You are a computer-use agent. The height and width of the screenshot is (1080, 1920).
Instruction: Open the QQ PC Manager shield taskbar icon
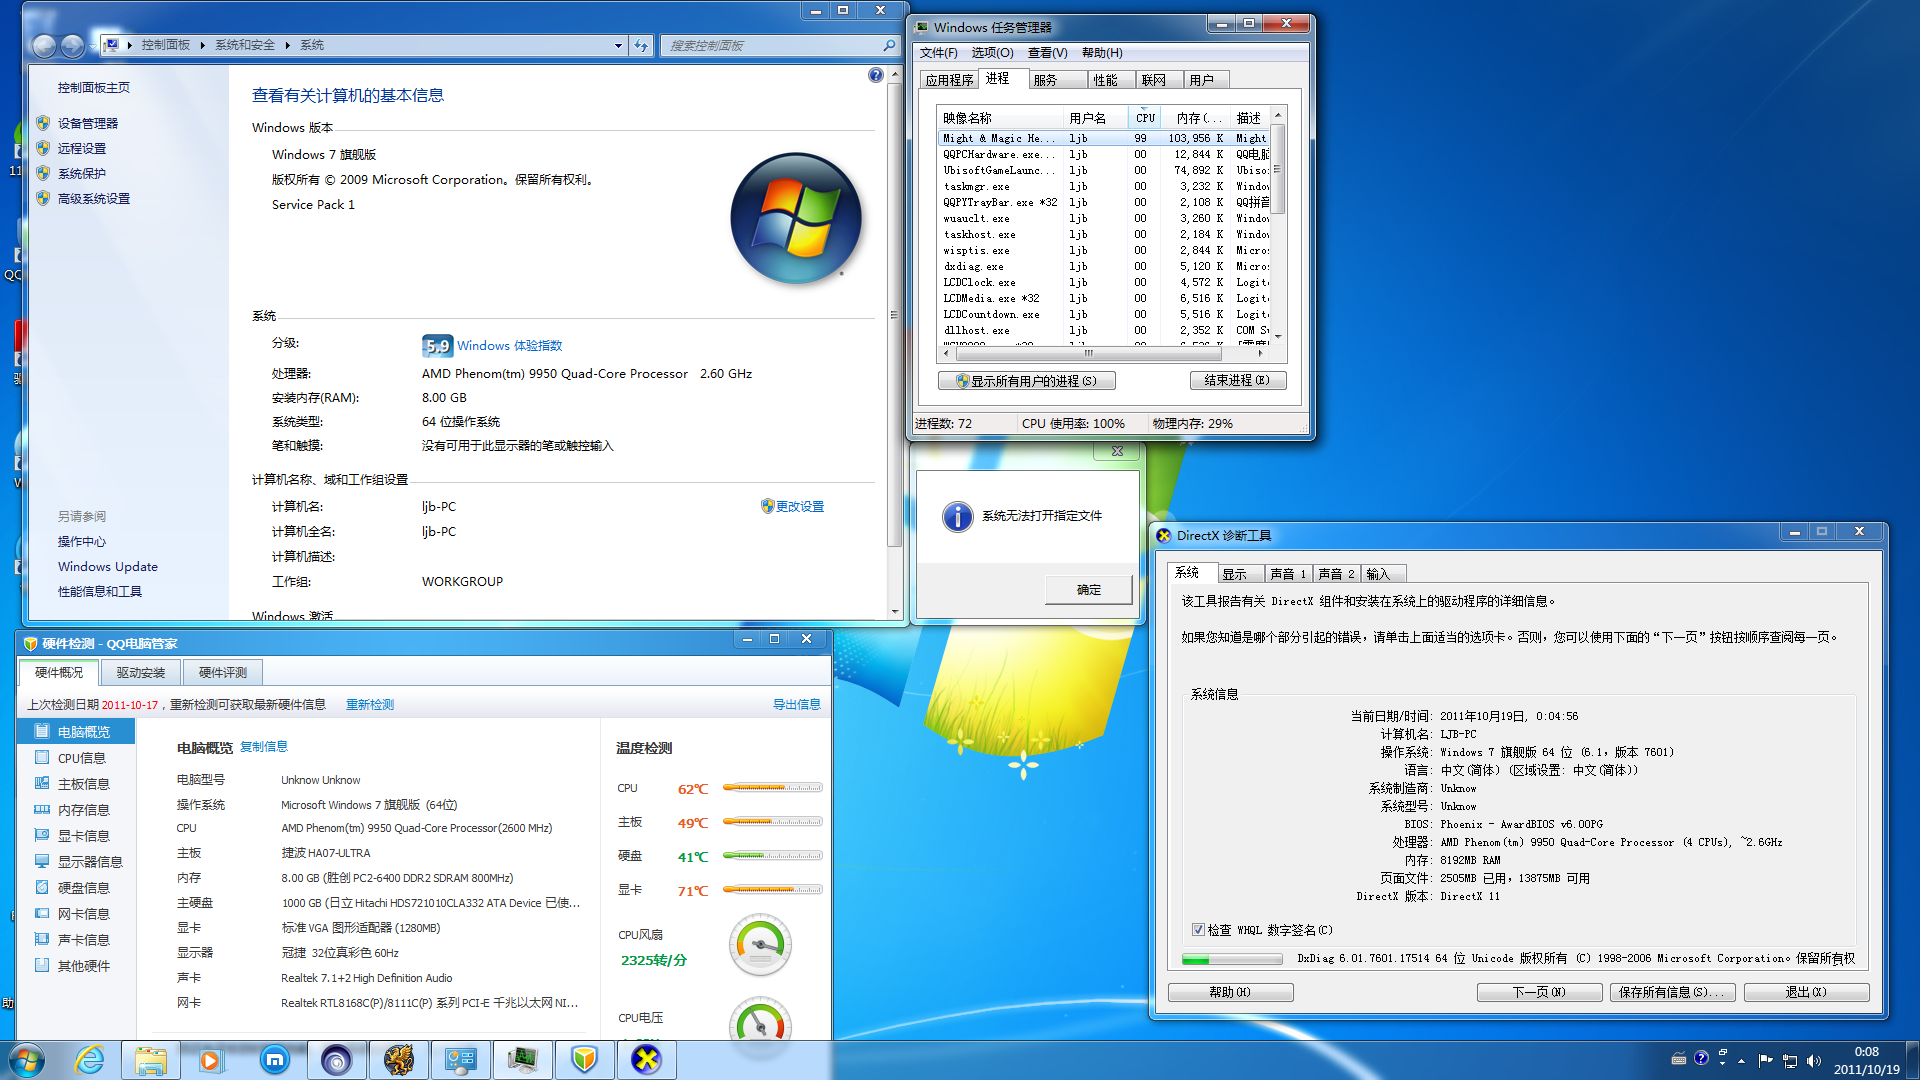[584, 1059]
